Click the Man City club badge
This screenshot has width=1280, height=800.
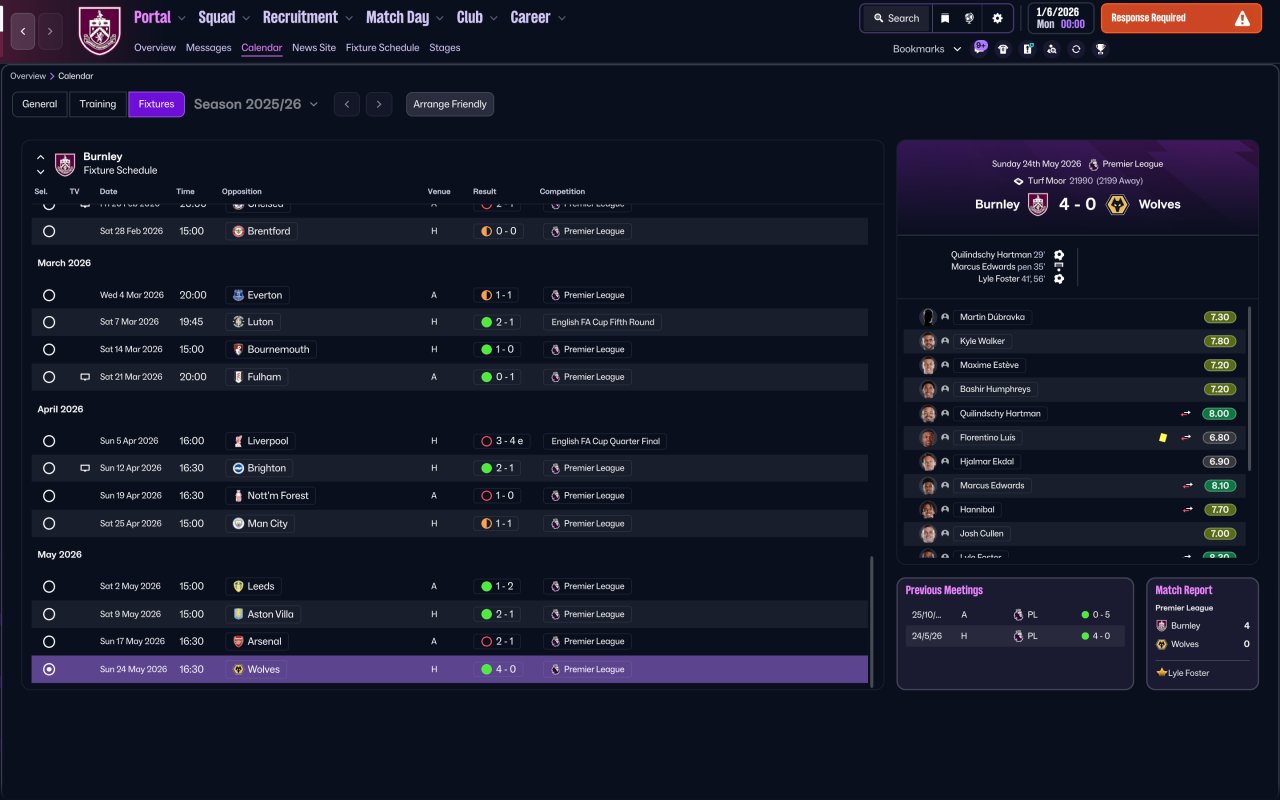point(238,523)
